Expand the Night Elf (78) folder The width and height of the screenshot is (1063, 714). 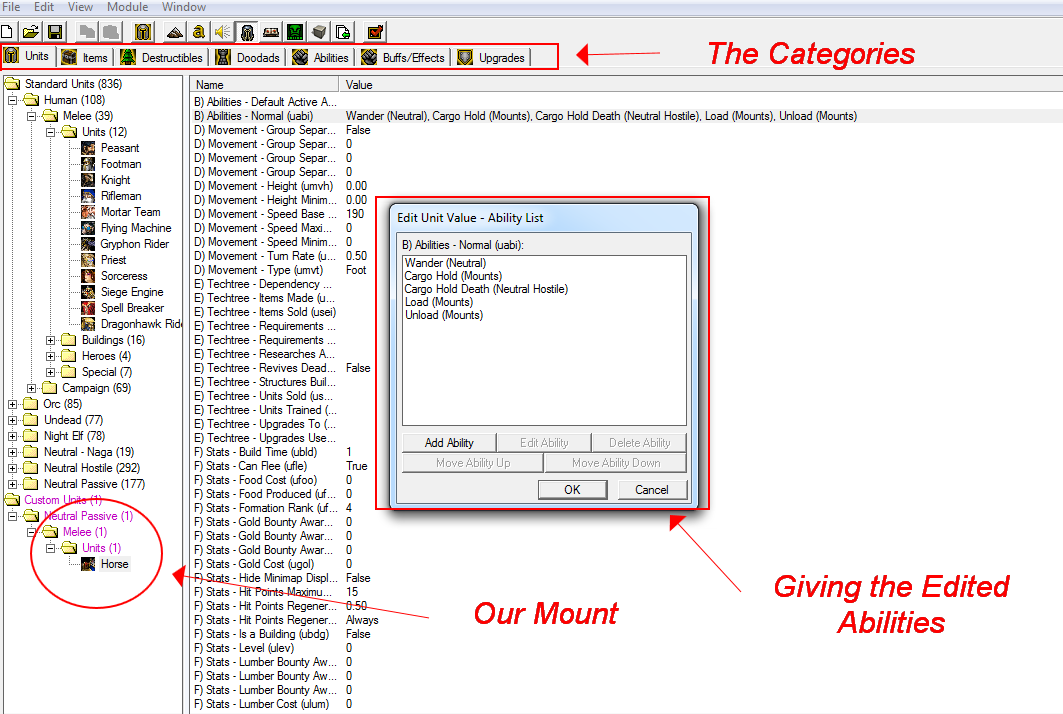tap(12, 436)
